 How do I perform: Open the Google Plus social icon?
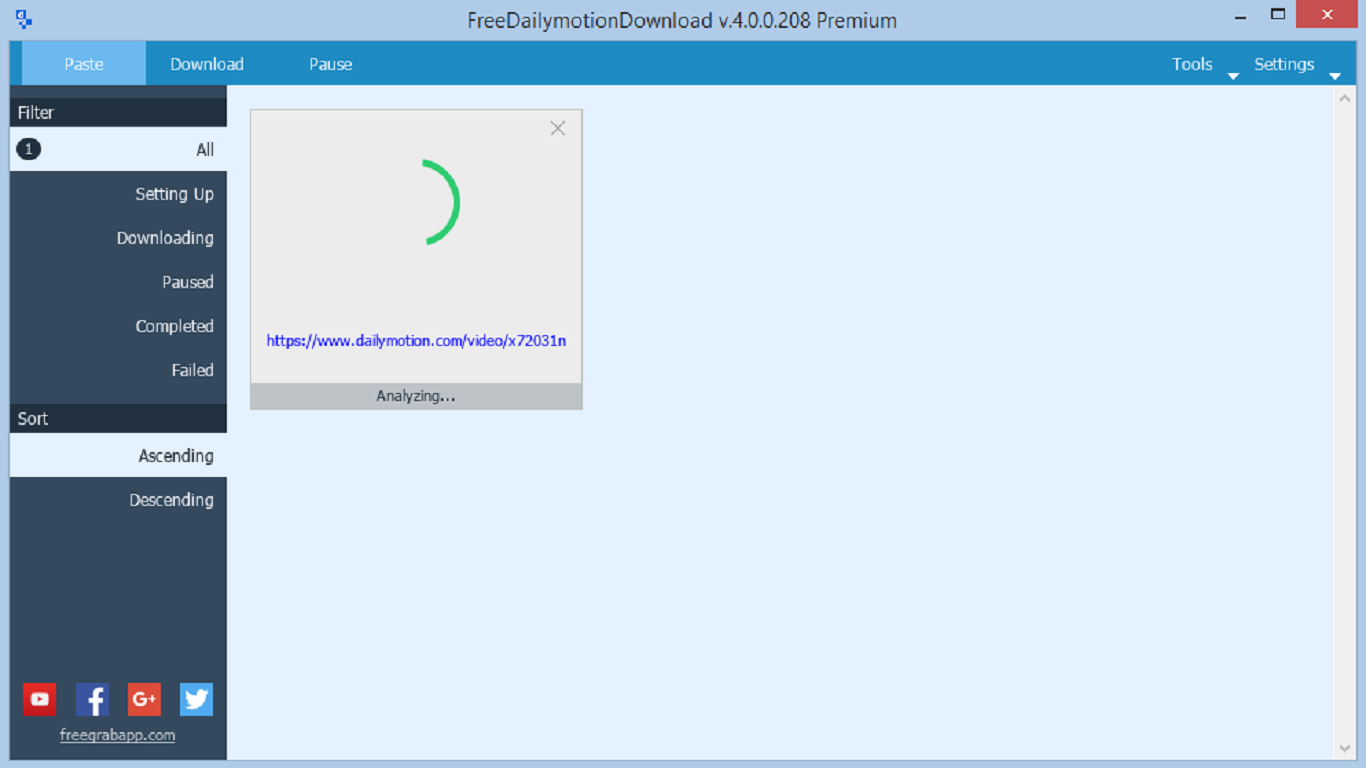point(144,699)
